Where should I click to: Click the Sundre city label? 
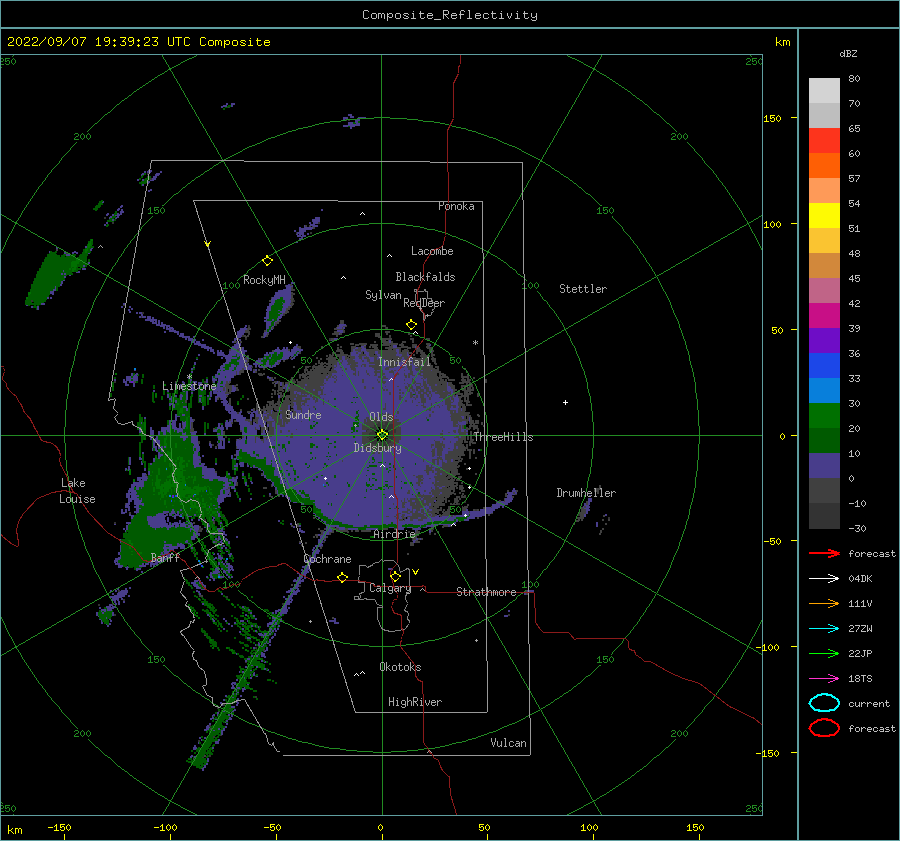pyautogui.click(x=303, y=414)
